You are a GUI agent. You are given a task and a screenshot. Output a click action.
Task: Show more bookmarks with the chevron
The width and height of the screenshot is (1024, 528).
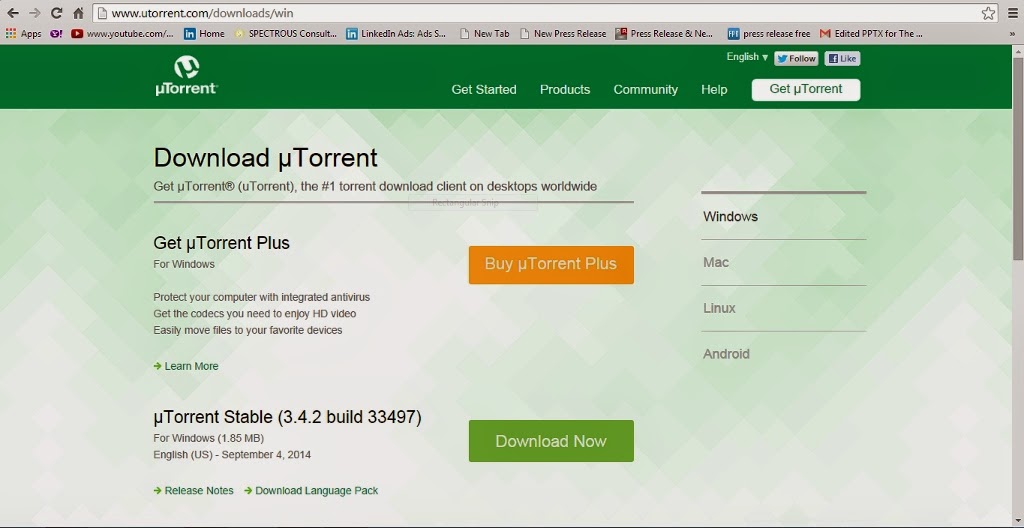tap(1013, 33)
